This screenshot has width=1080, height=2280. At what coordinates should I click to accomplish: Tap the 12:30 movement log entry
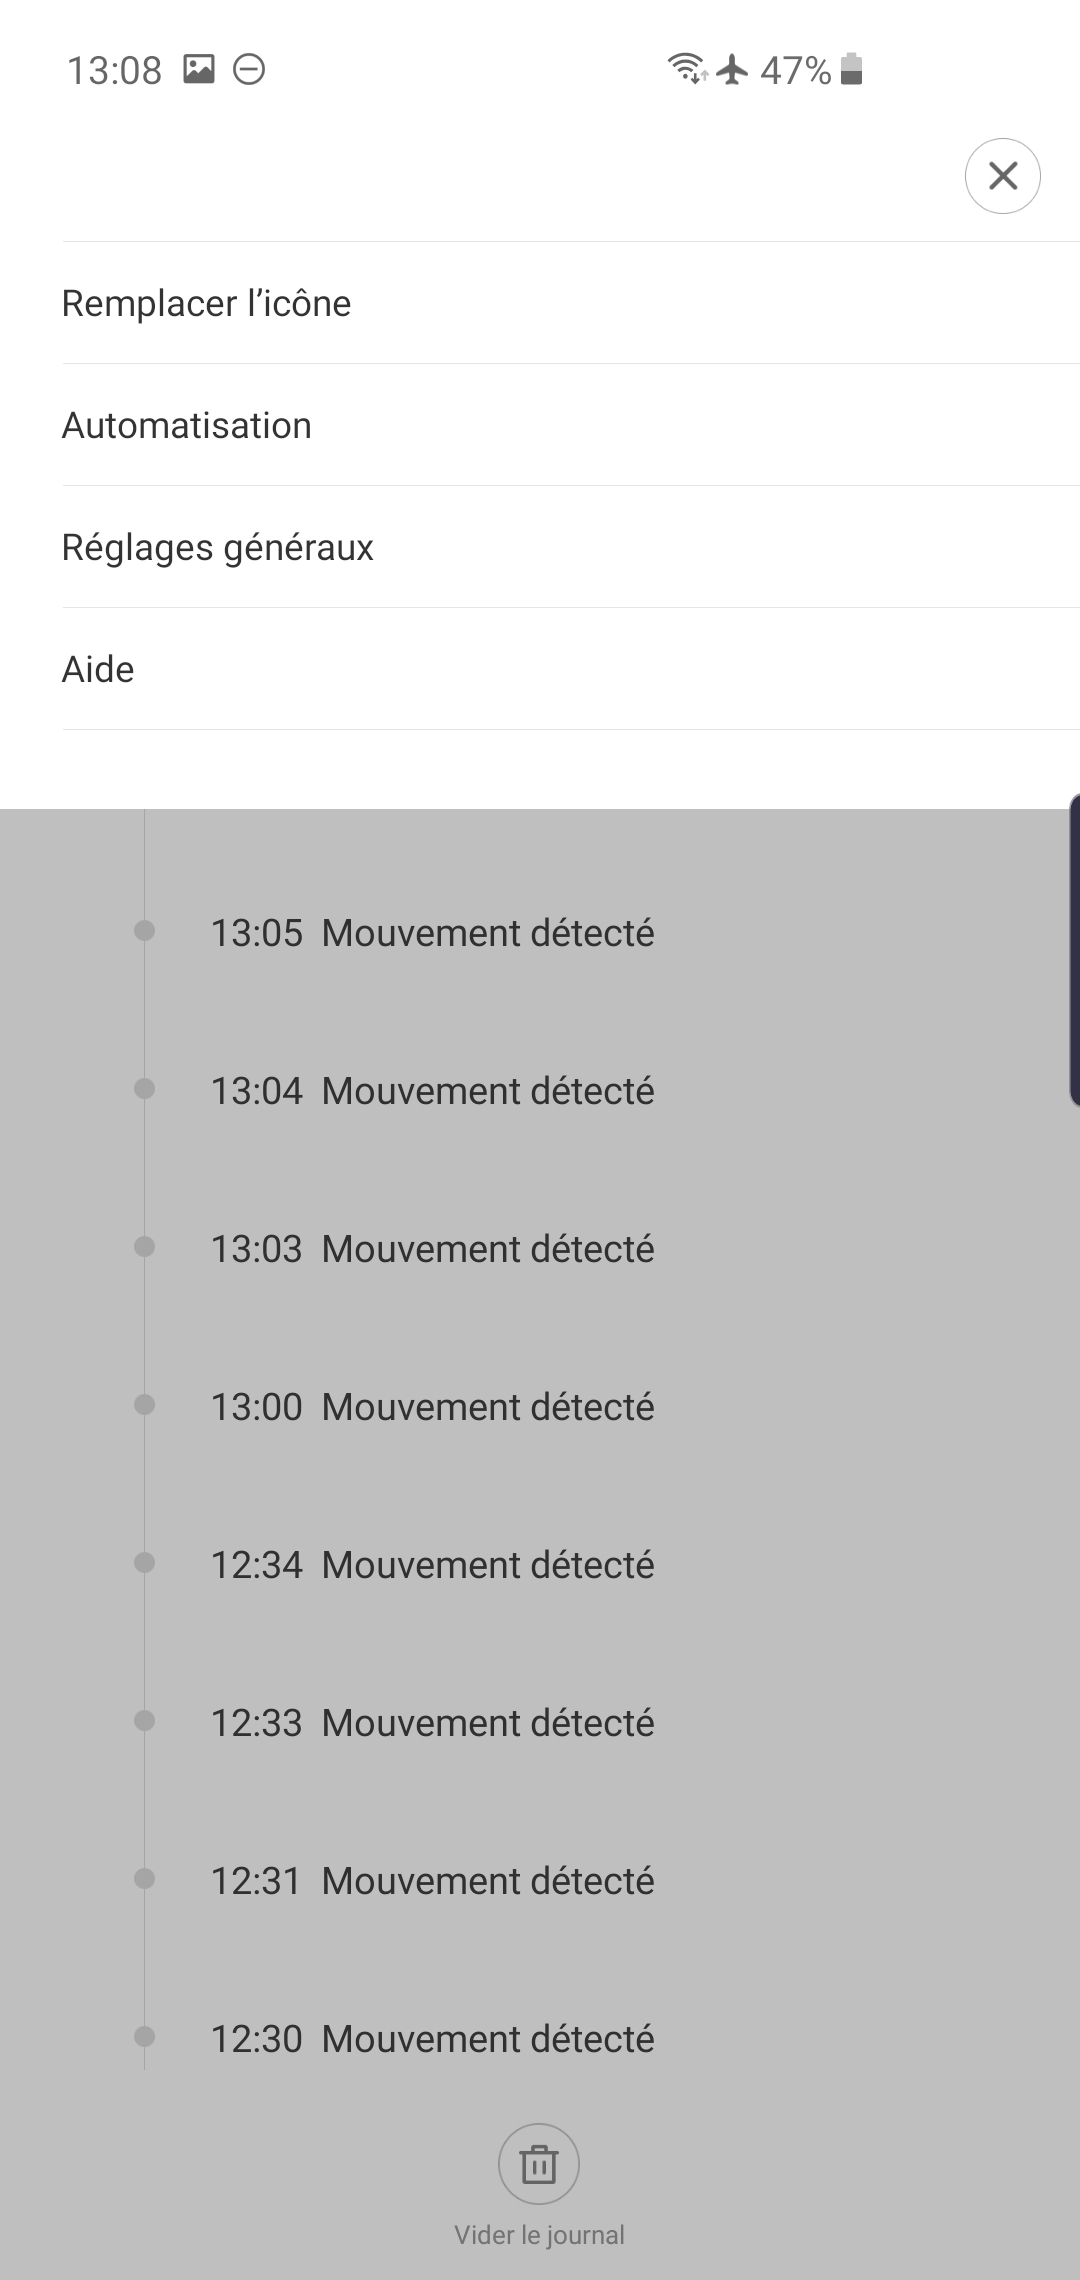pyautogui.click(x=432, y=2039)
